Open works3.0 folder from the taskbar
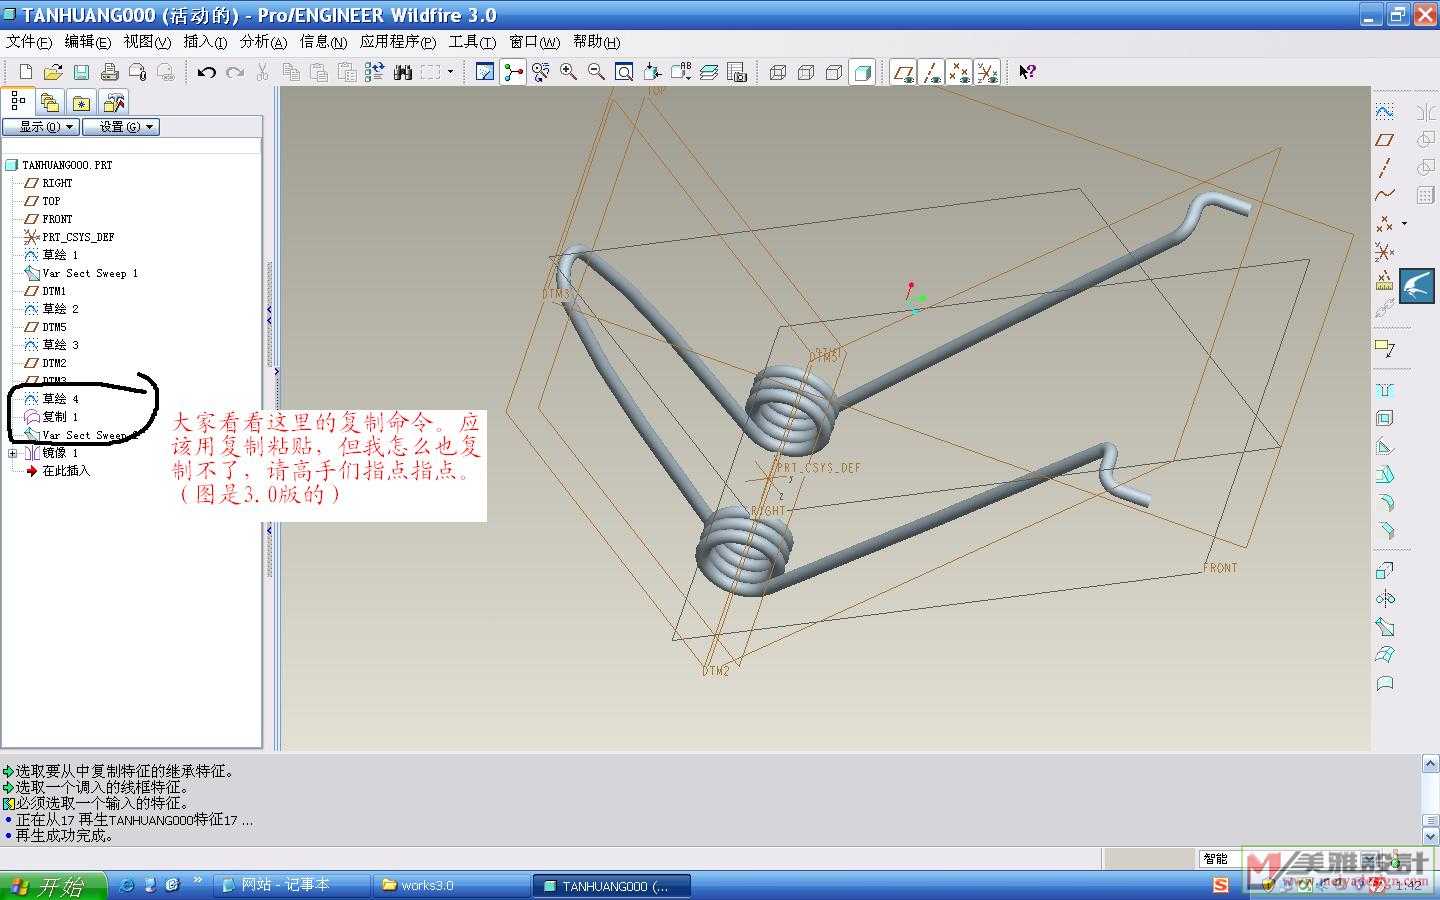 click(x=452, y=886)
